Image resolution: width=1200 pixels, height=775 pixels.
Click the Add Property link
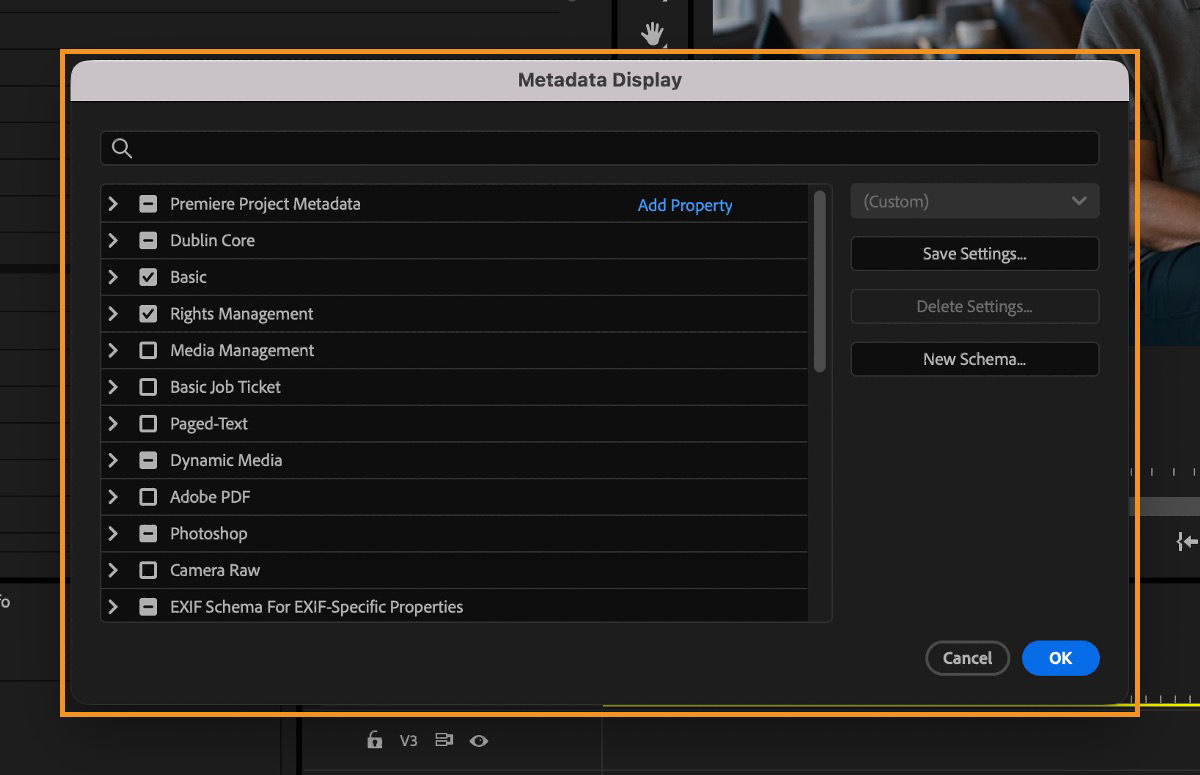[684, 205]
